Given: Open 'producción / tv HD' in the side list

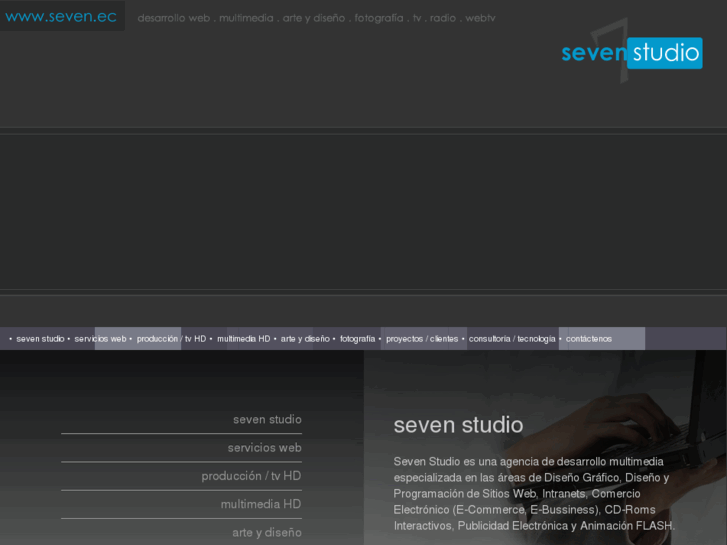Looking at the screenshot, I should (x=251, y=476).
